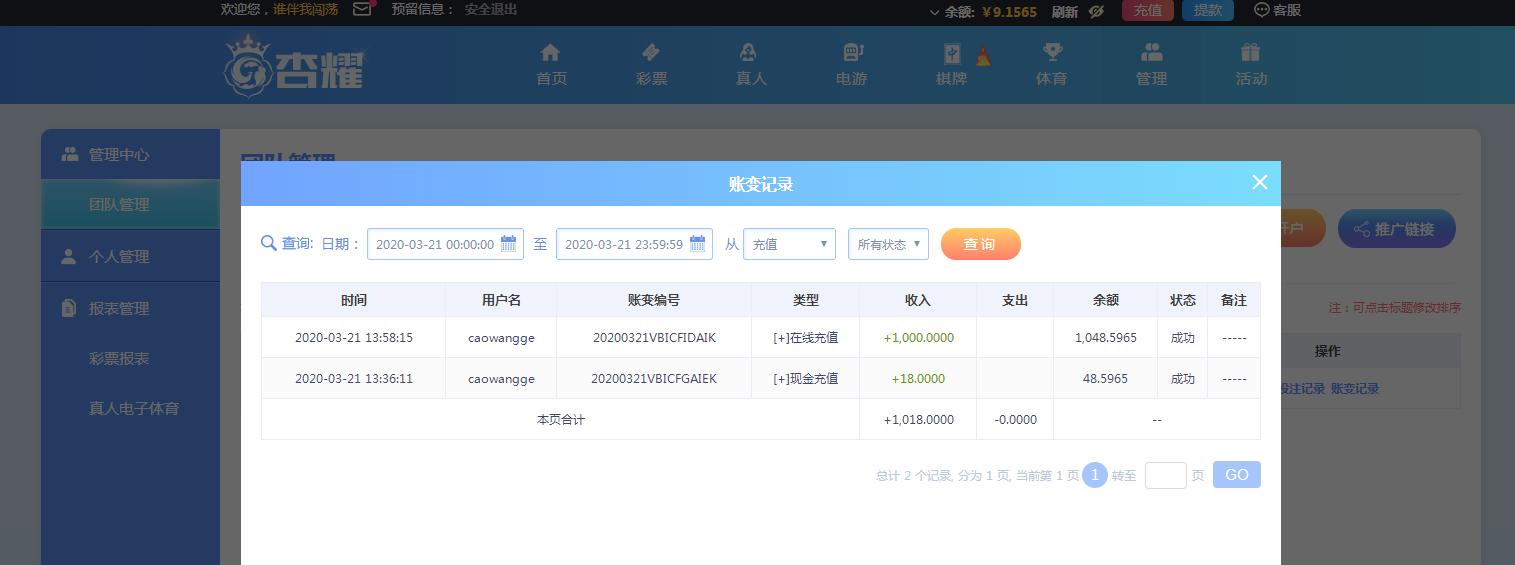
Task: Click the [+]现金充值 type cell
Action: pyautogui.click(x=805, y=379)
